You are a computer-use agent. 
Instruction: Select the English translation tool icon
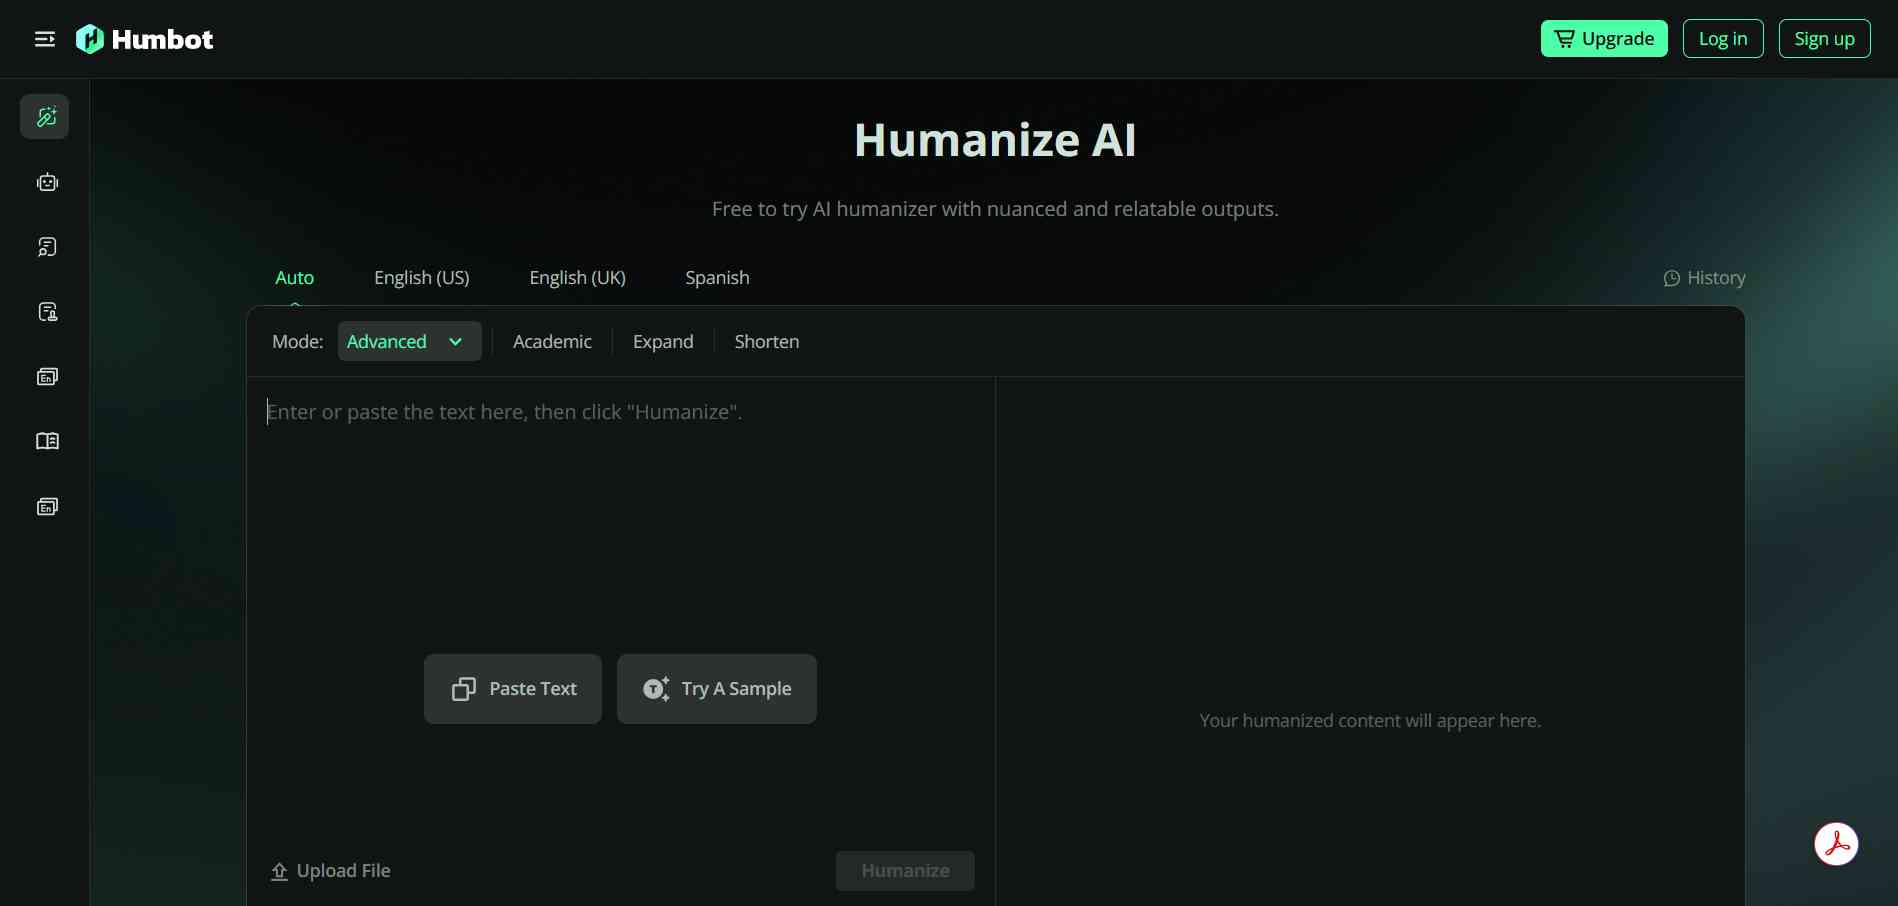point(47,376)
